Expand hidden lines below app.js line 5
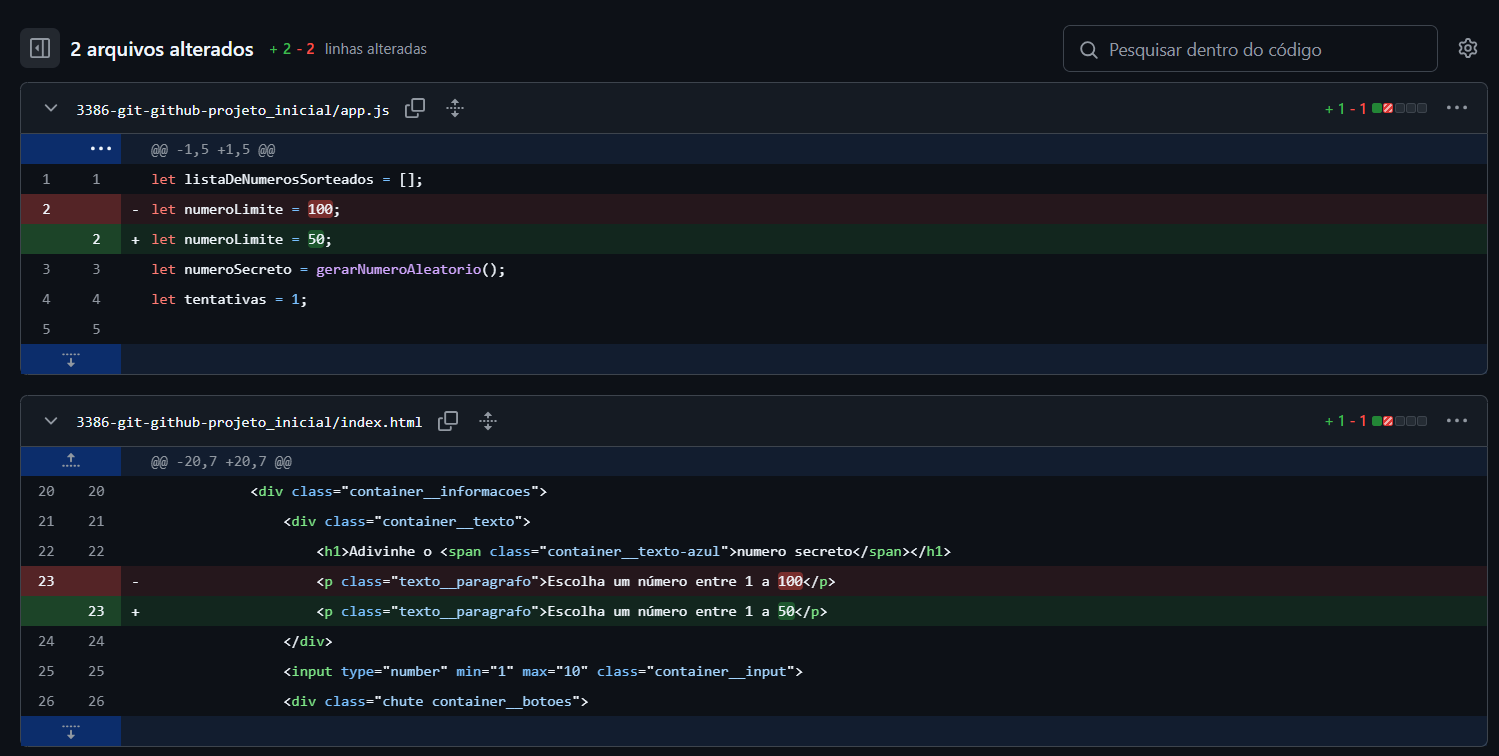This screenshot has width=1499, height=756. tap(71, 359)
